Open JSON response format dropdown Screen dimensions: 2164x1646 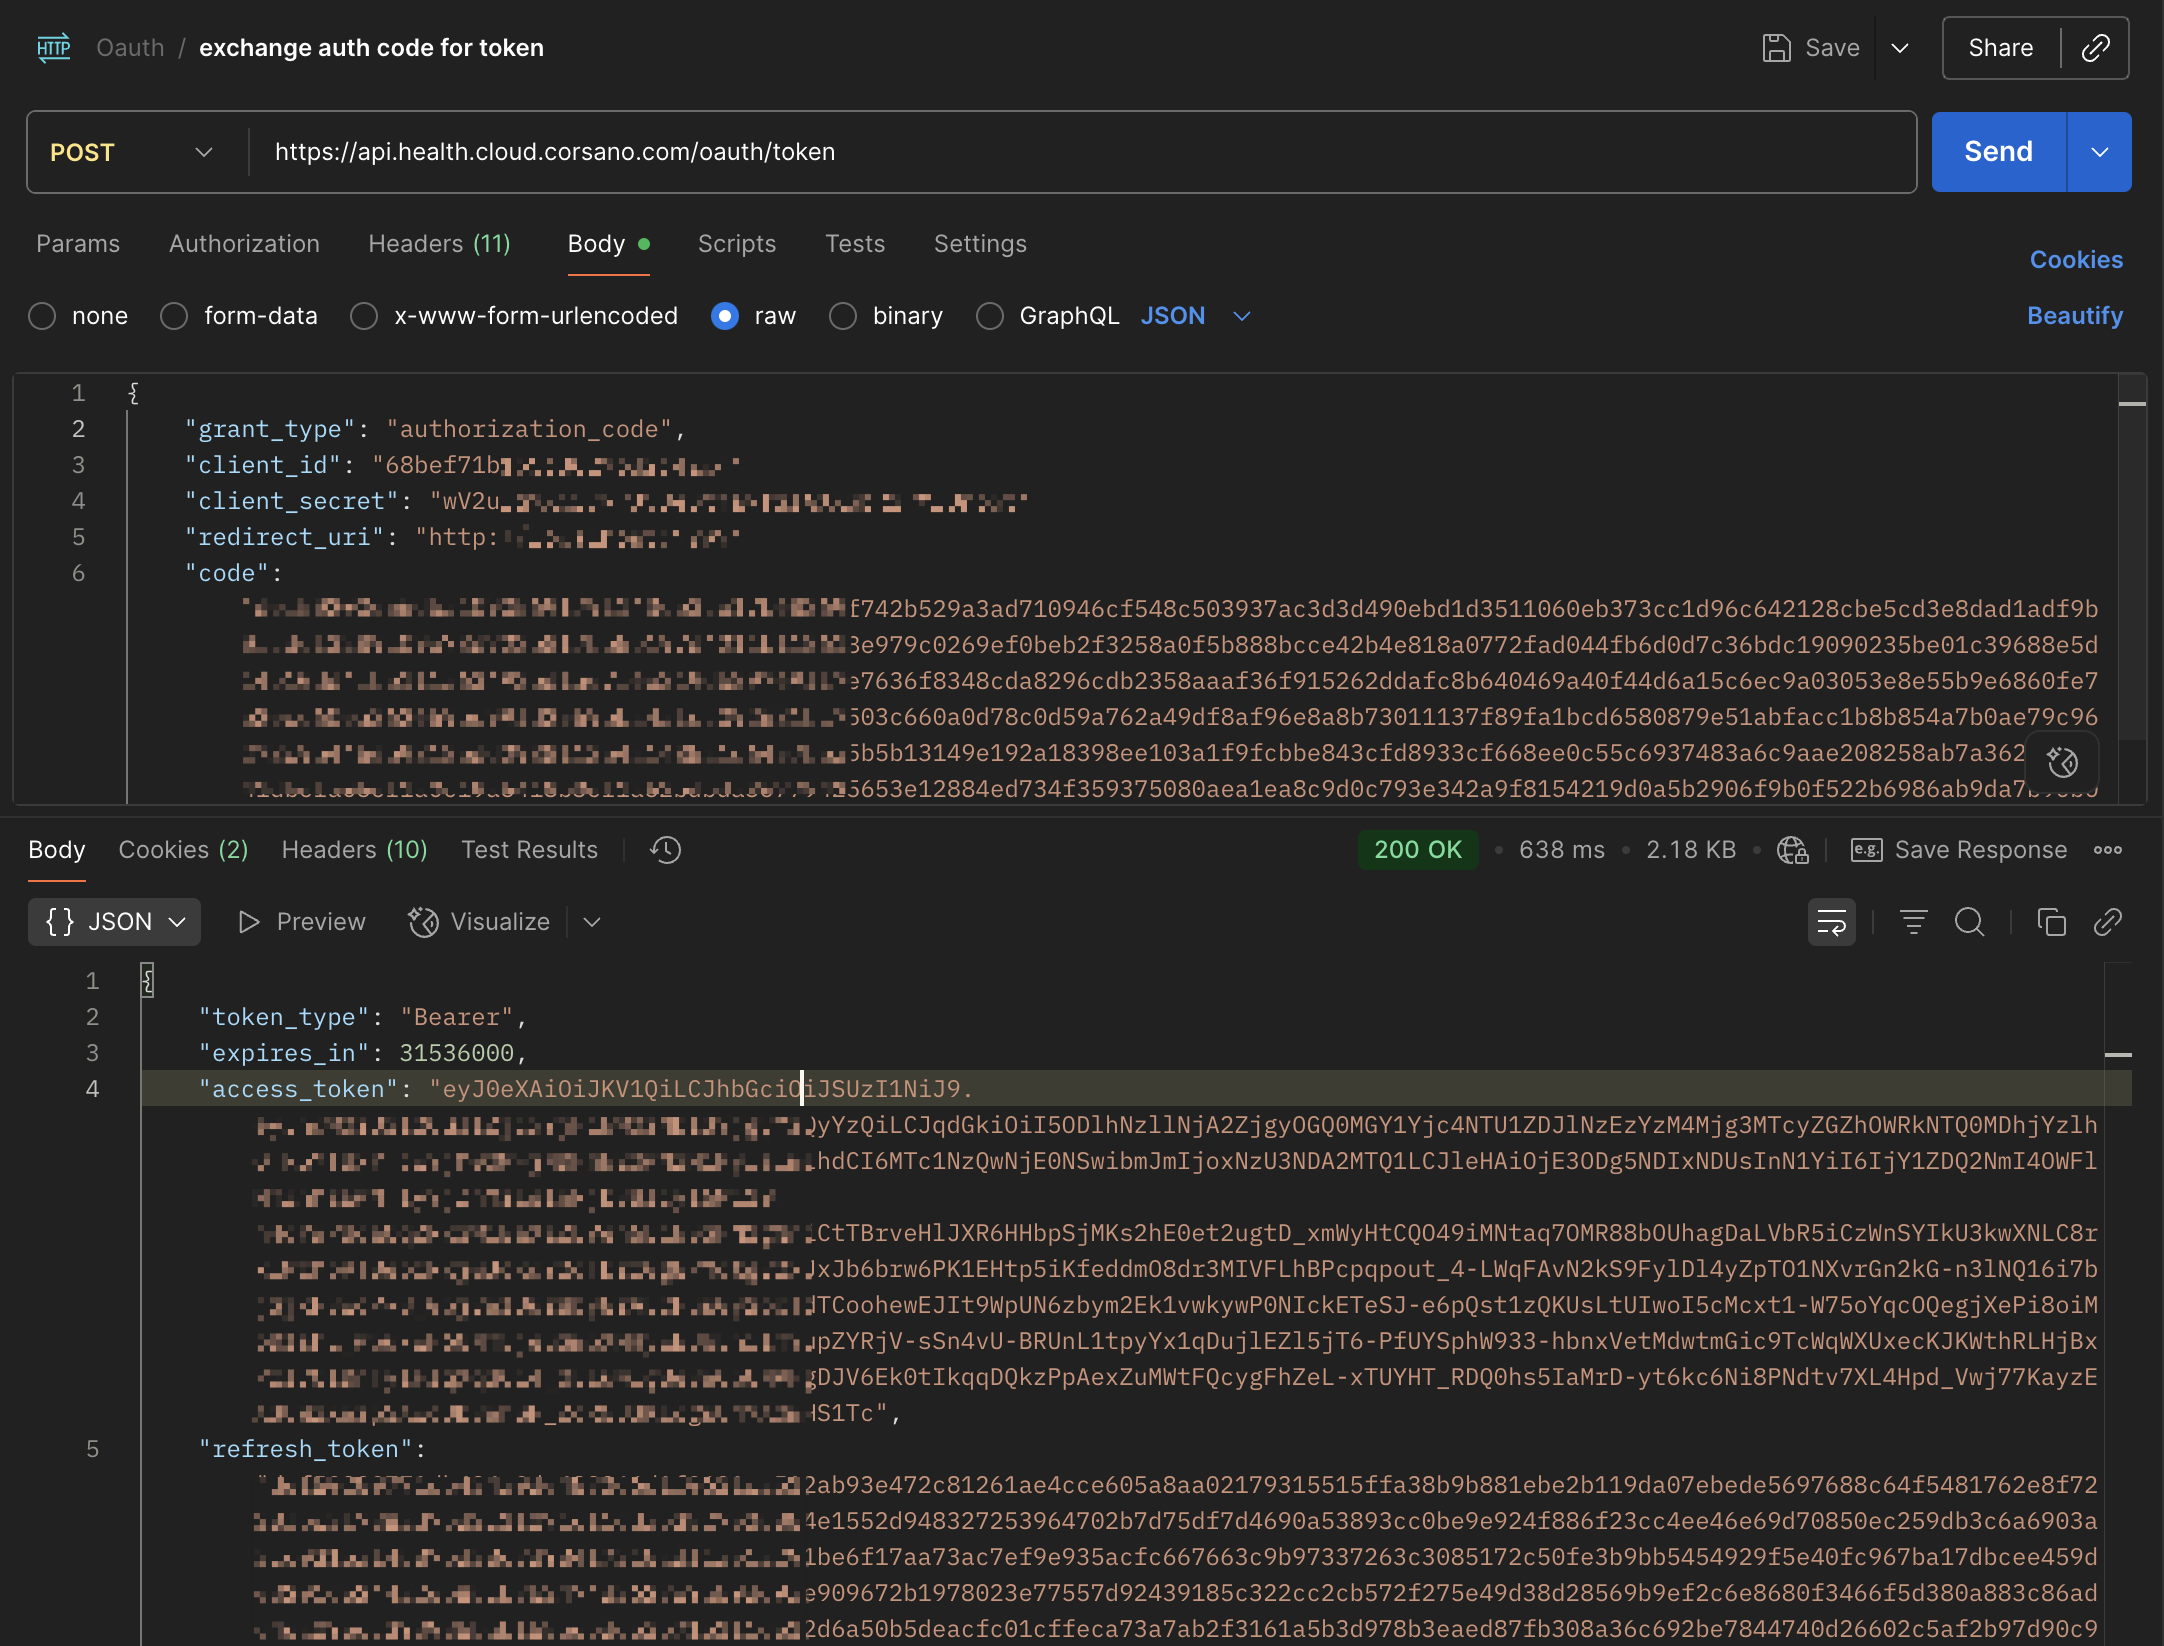click(x=114, y=922)
